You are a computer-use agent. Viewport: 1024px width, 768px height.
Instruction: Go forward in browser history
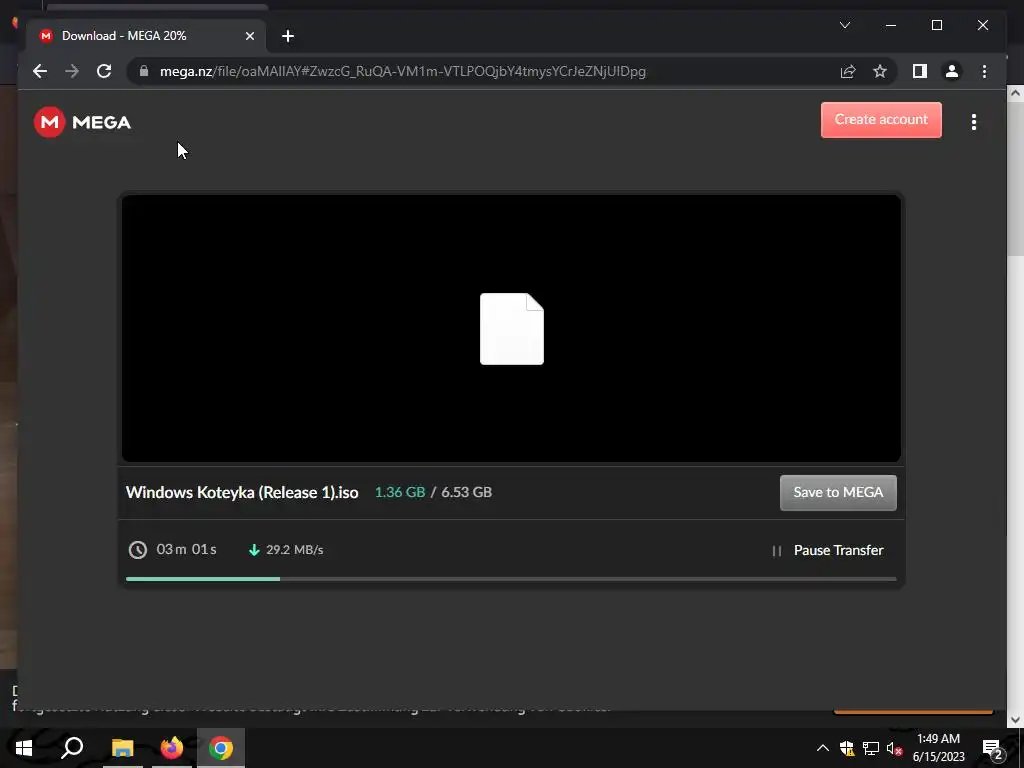[72, 71]
